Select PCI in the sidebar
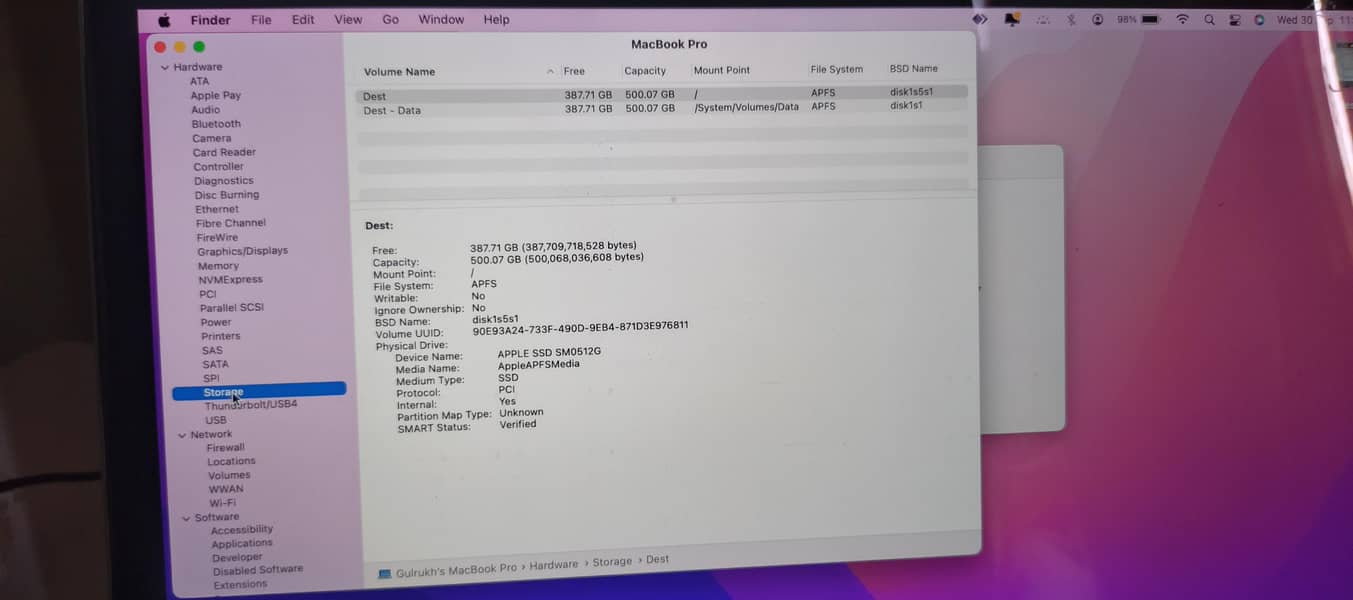The height and width of the screenshot is (600, 1353). tap(207, 294)
